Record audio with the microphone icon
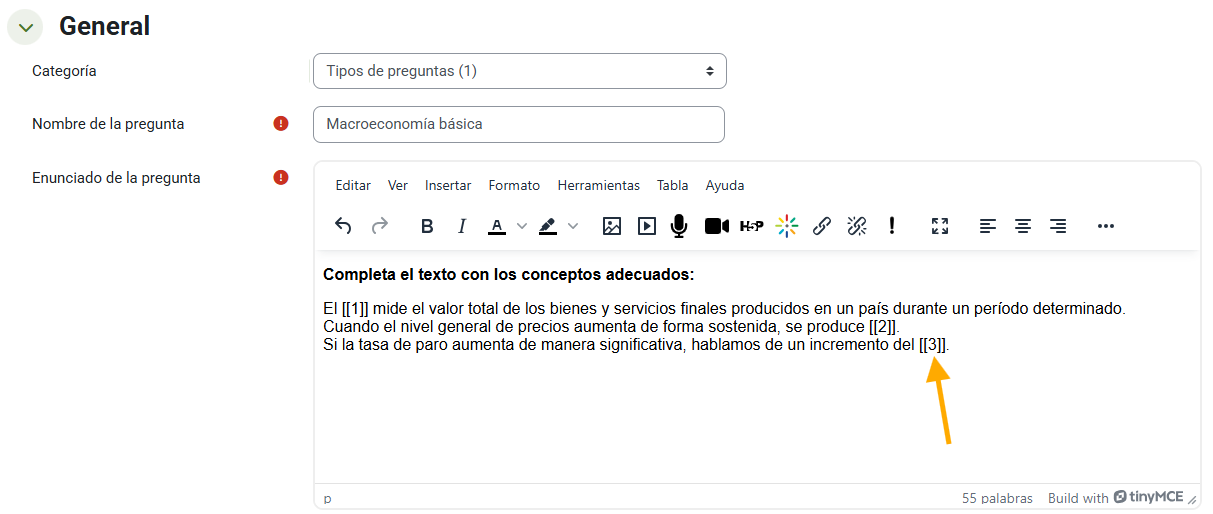Image resolution: width=1213 pixels, height=514 pixels. coord(679,226)
